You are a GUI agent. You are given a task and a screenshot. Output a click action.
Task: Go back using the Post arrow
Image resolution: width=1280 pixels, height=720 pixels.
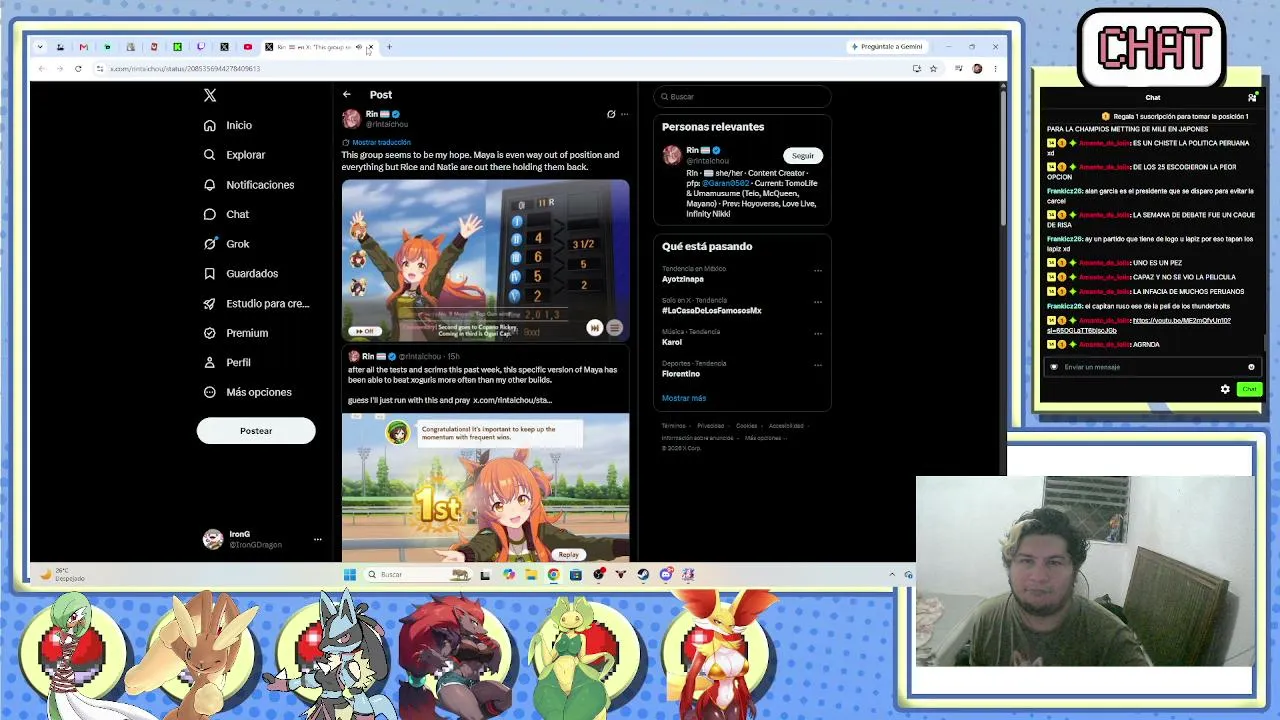(x=347, y=95)
